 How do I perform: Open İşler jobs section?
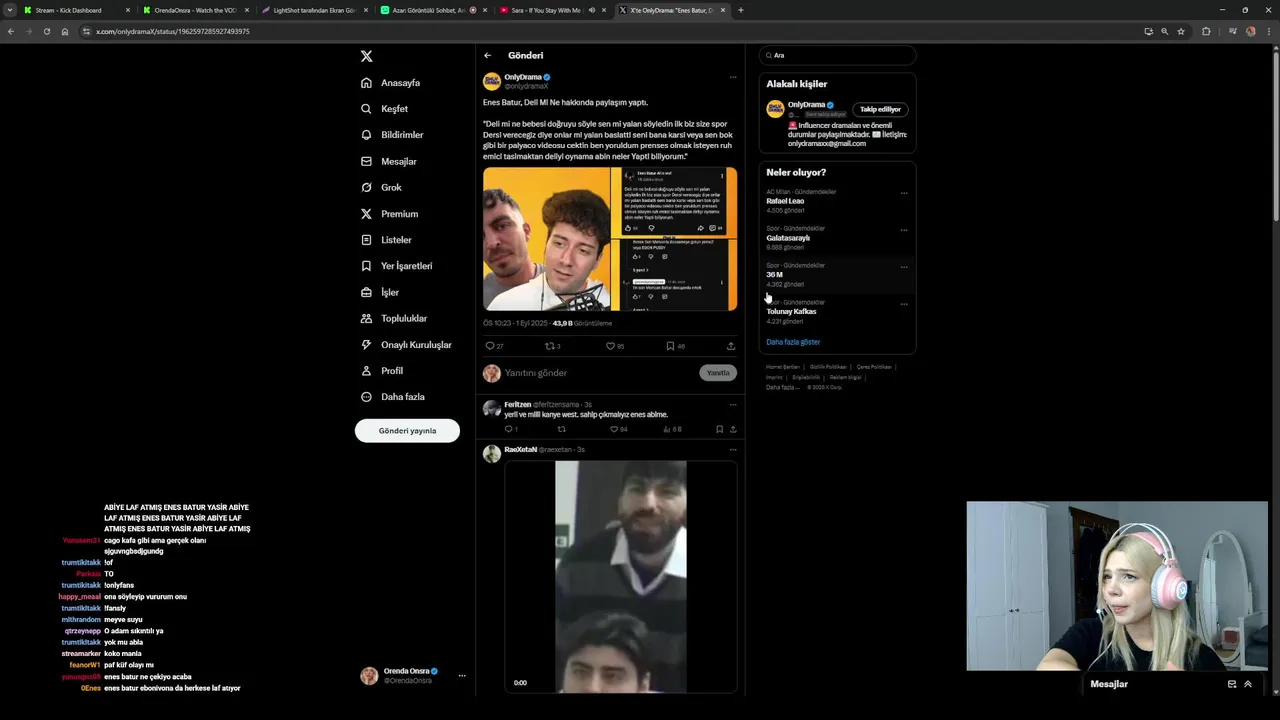pos(380,292)
